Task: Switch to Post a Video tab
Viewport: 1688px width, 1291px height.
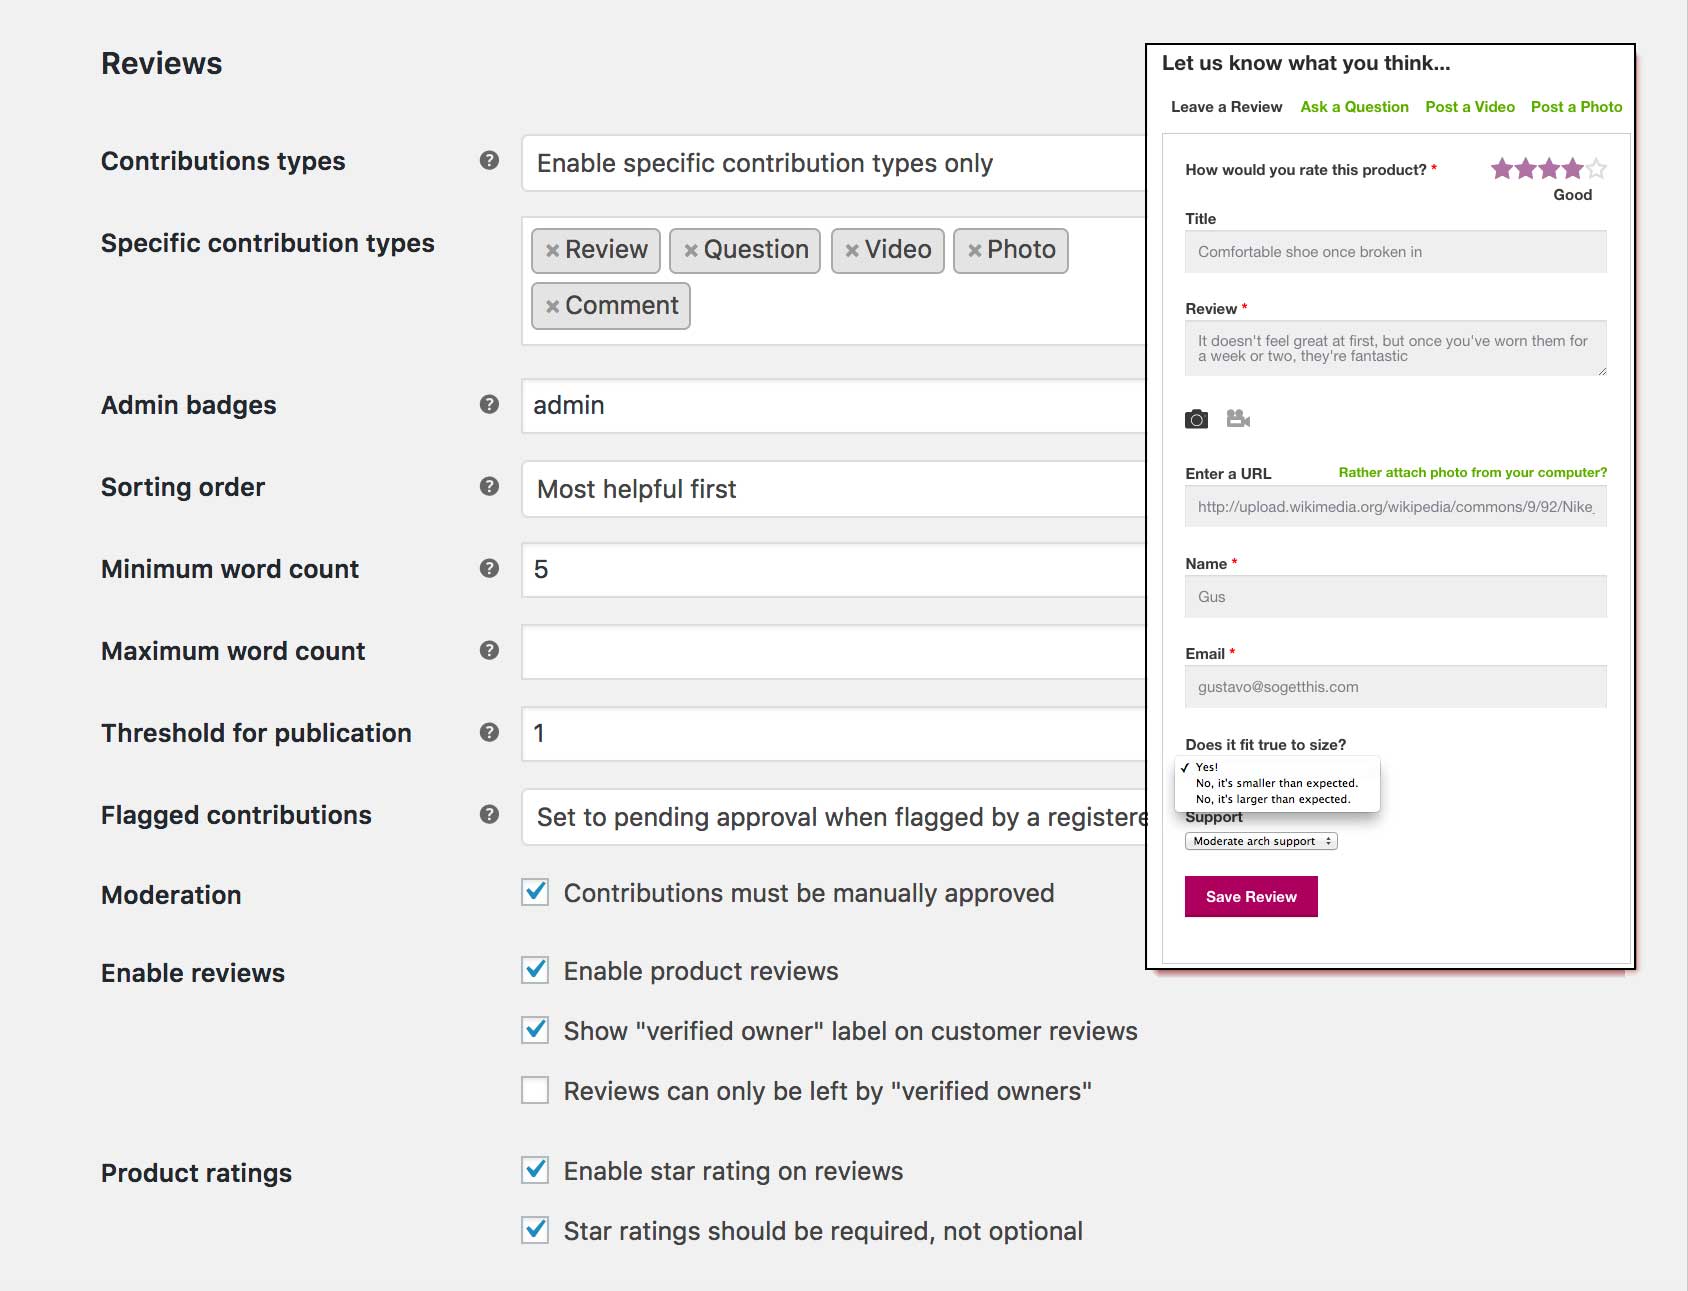Action: click(x=1469, y=107)
